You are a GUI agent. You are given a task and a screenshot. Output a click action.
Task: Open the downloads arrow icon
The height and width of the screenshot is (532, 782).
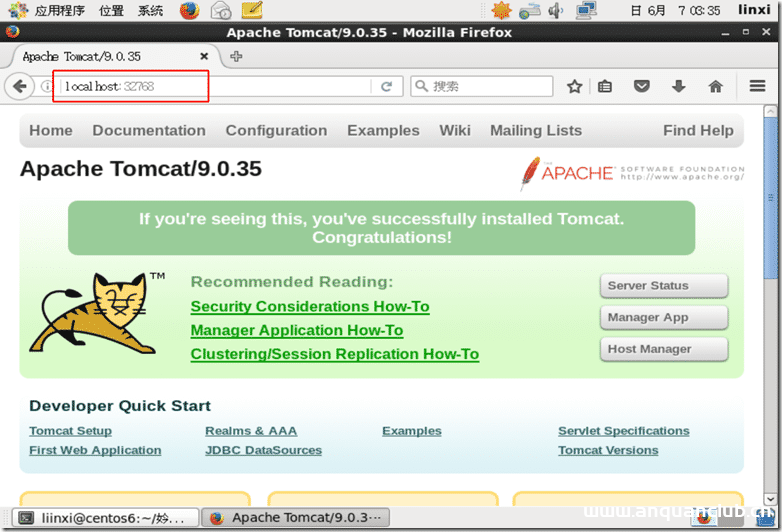[x=678, y=86]
